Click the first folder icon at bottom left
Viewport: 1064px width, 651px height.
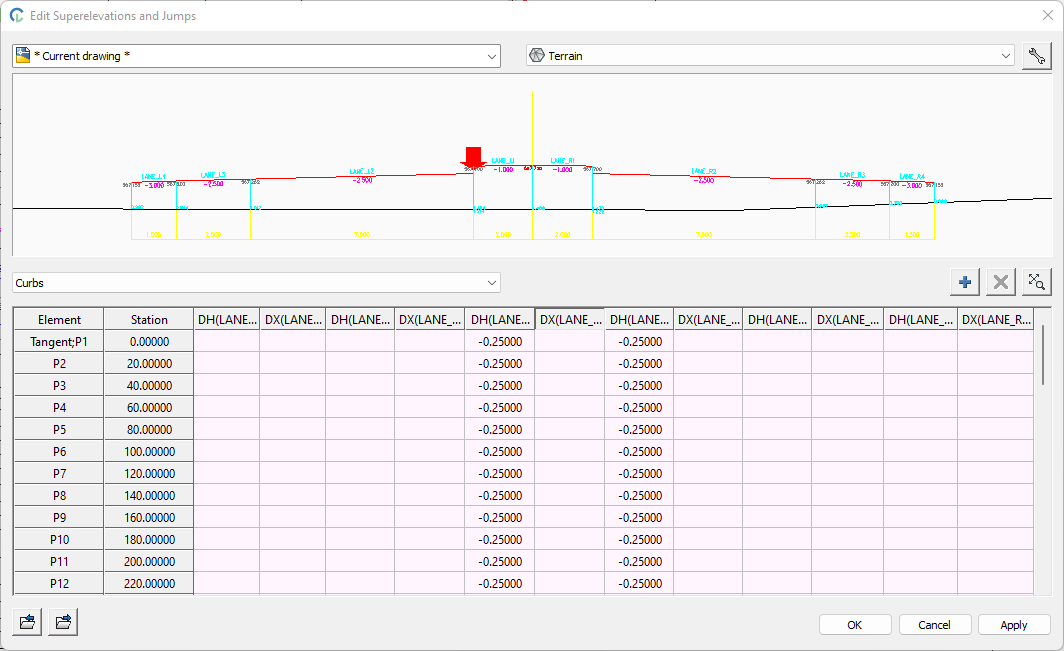pyautogui.click(x=28, y=622)
